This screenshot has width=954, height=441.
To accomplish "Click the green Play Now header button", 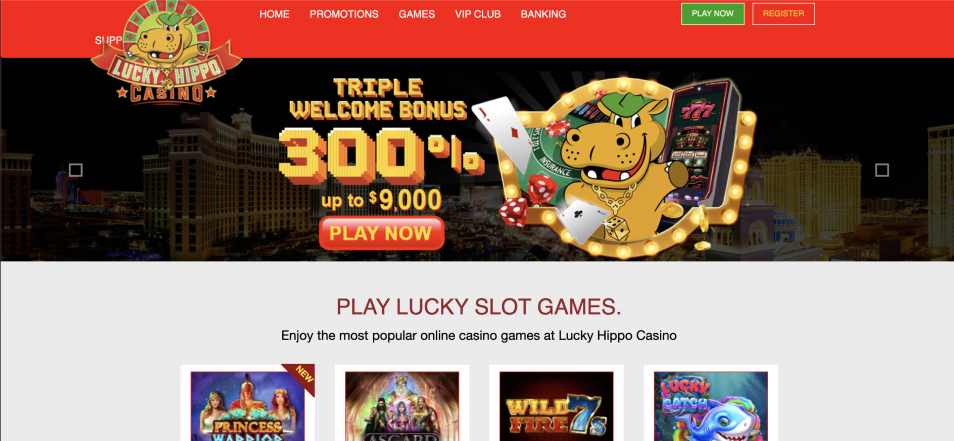I will tap(712, 14).
